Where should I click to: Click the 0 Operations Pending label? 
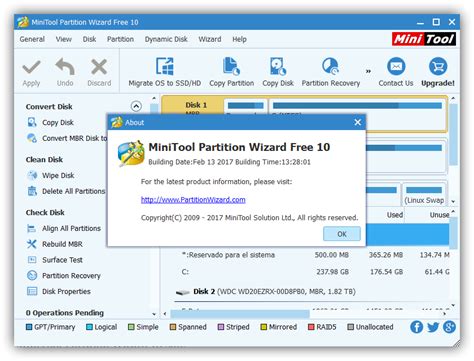point(65,313)
